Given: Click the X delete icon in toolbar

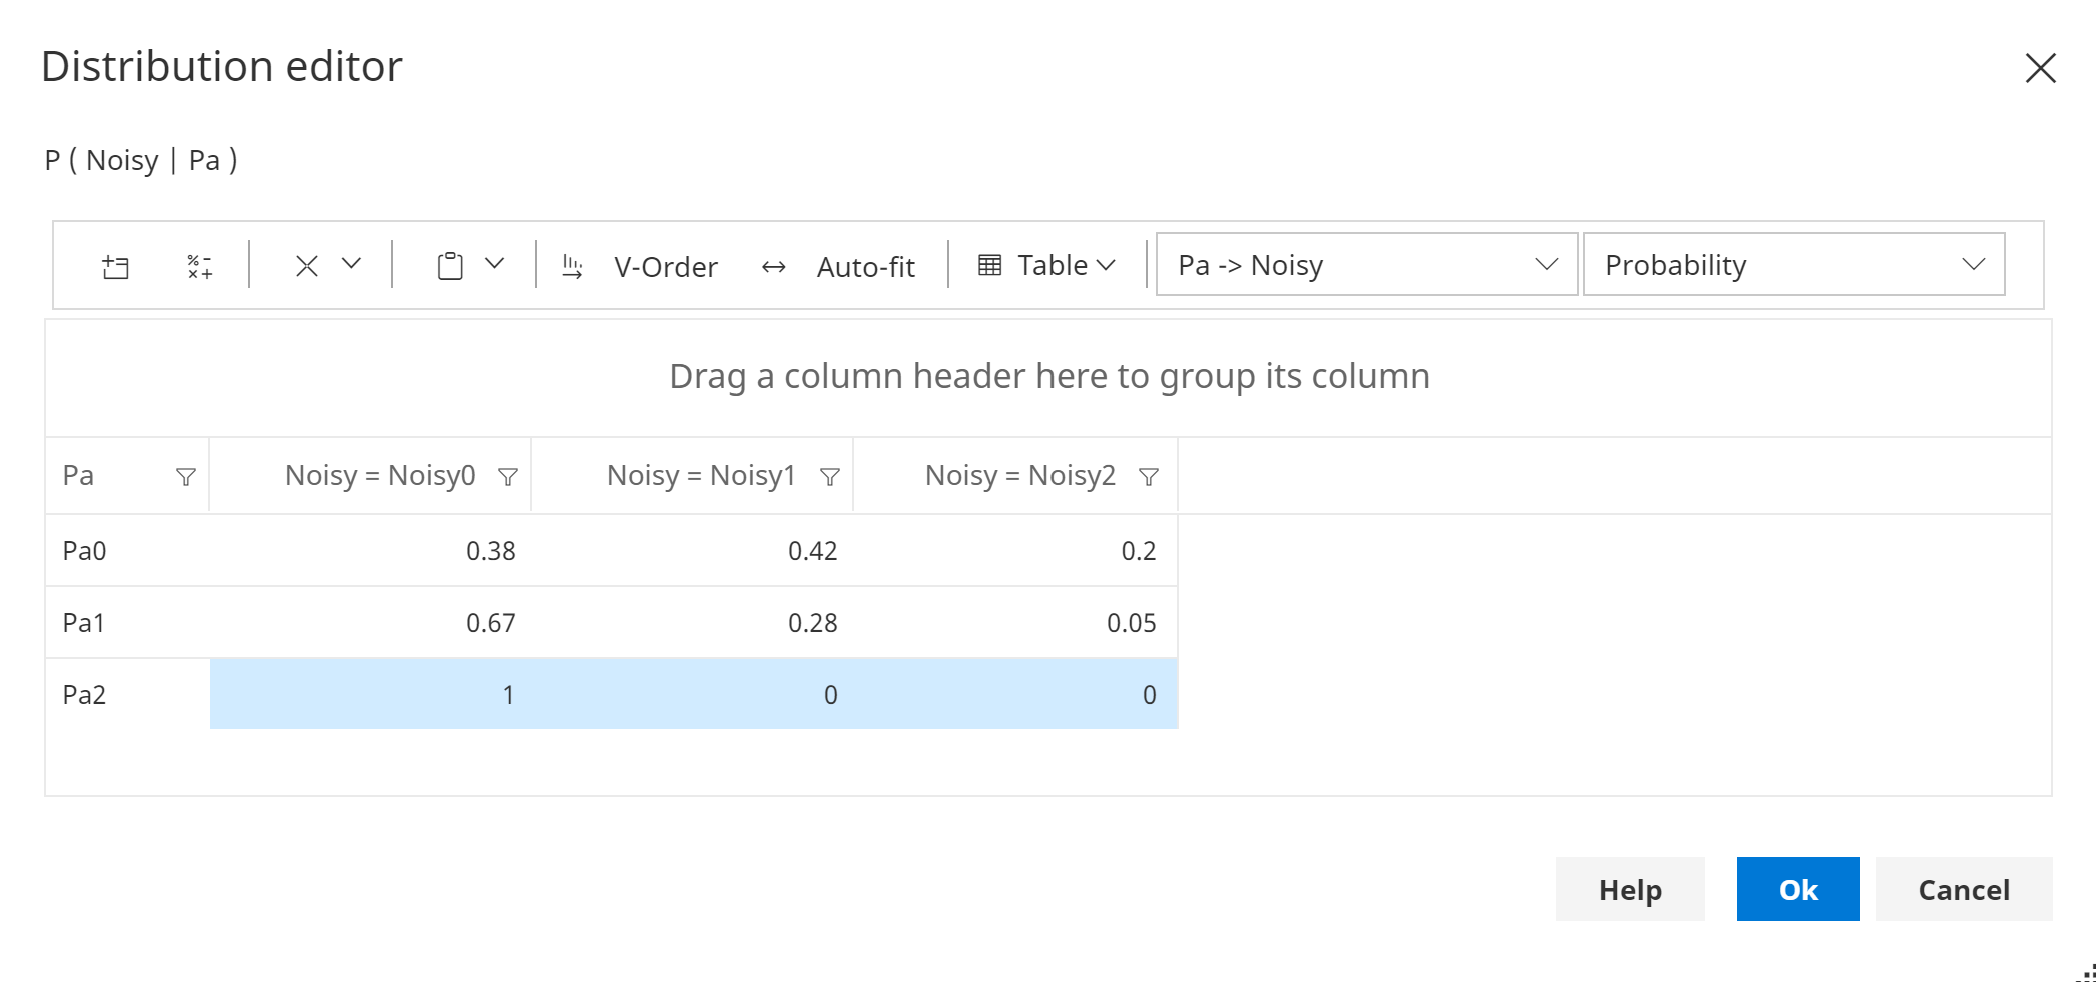Looking at the screenshot, I should 307,266.
